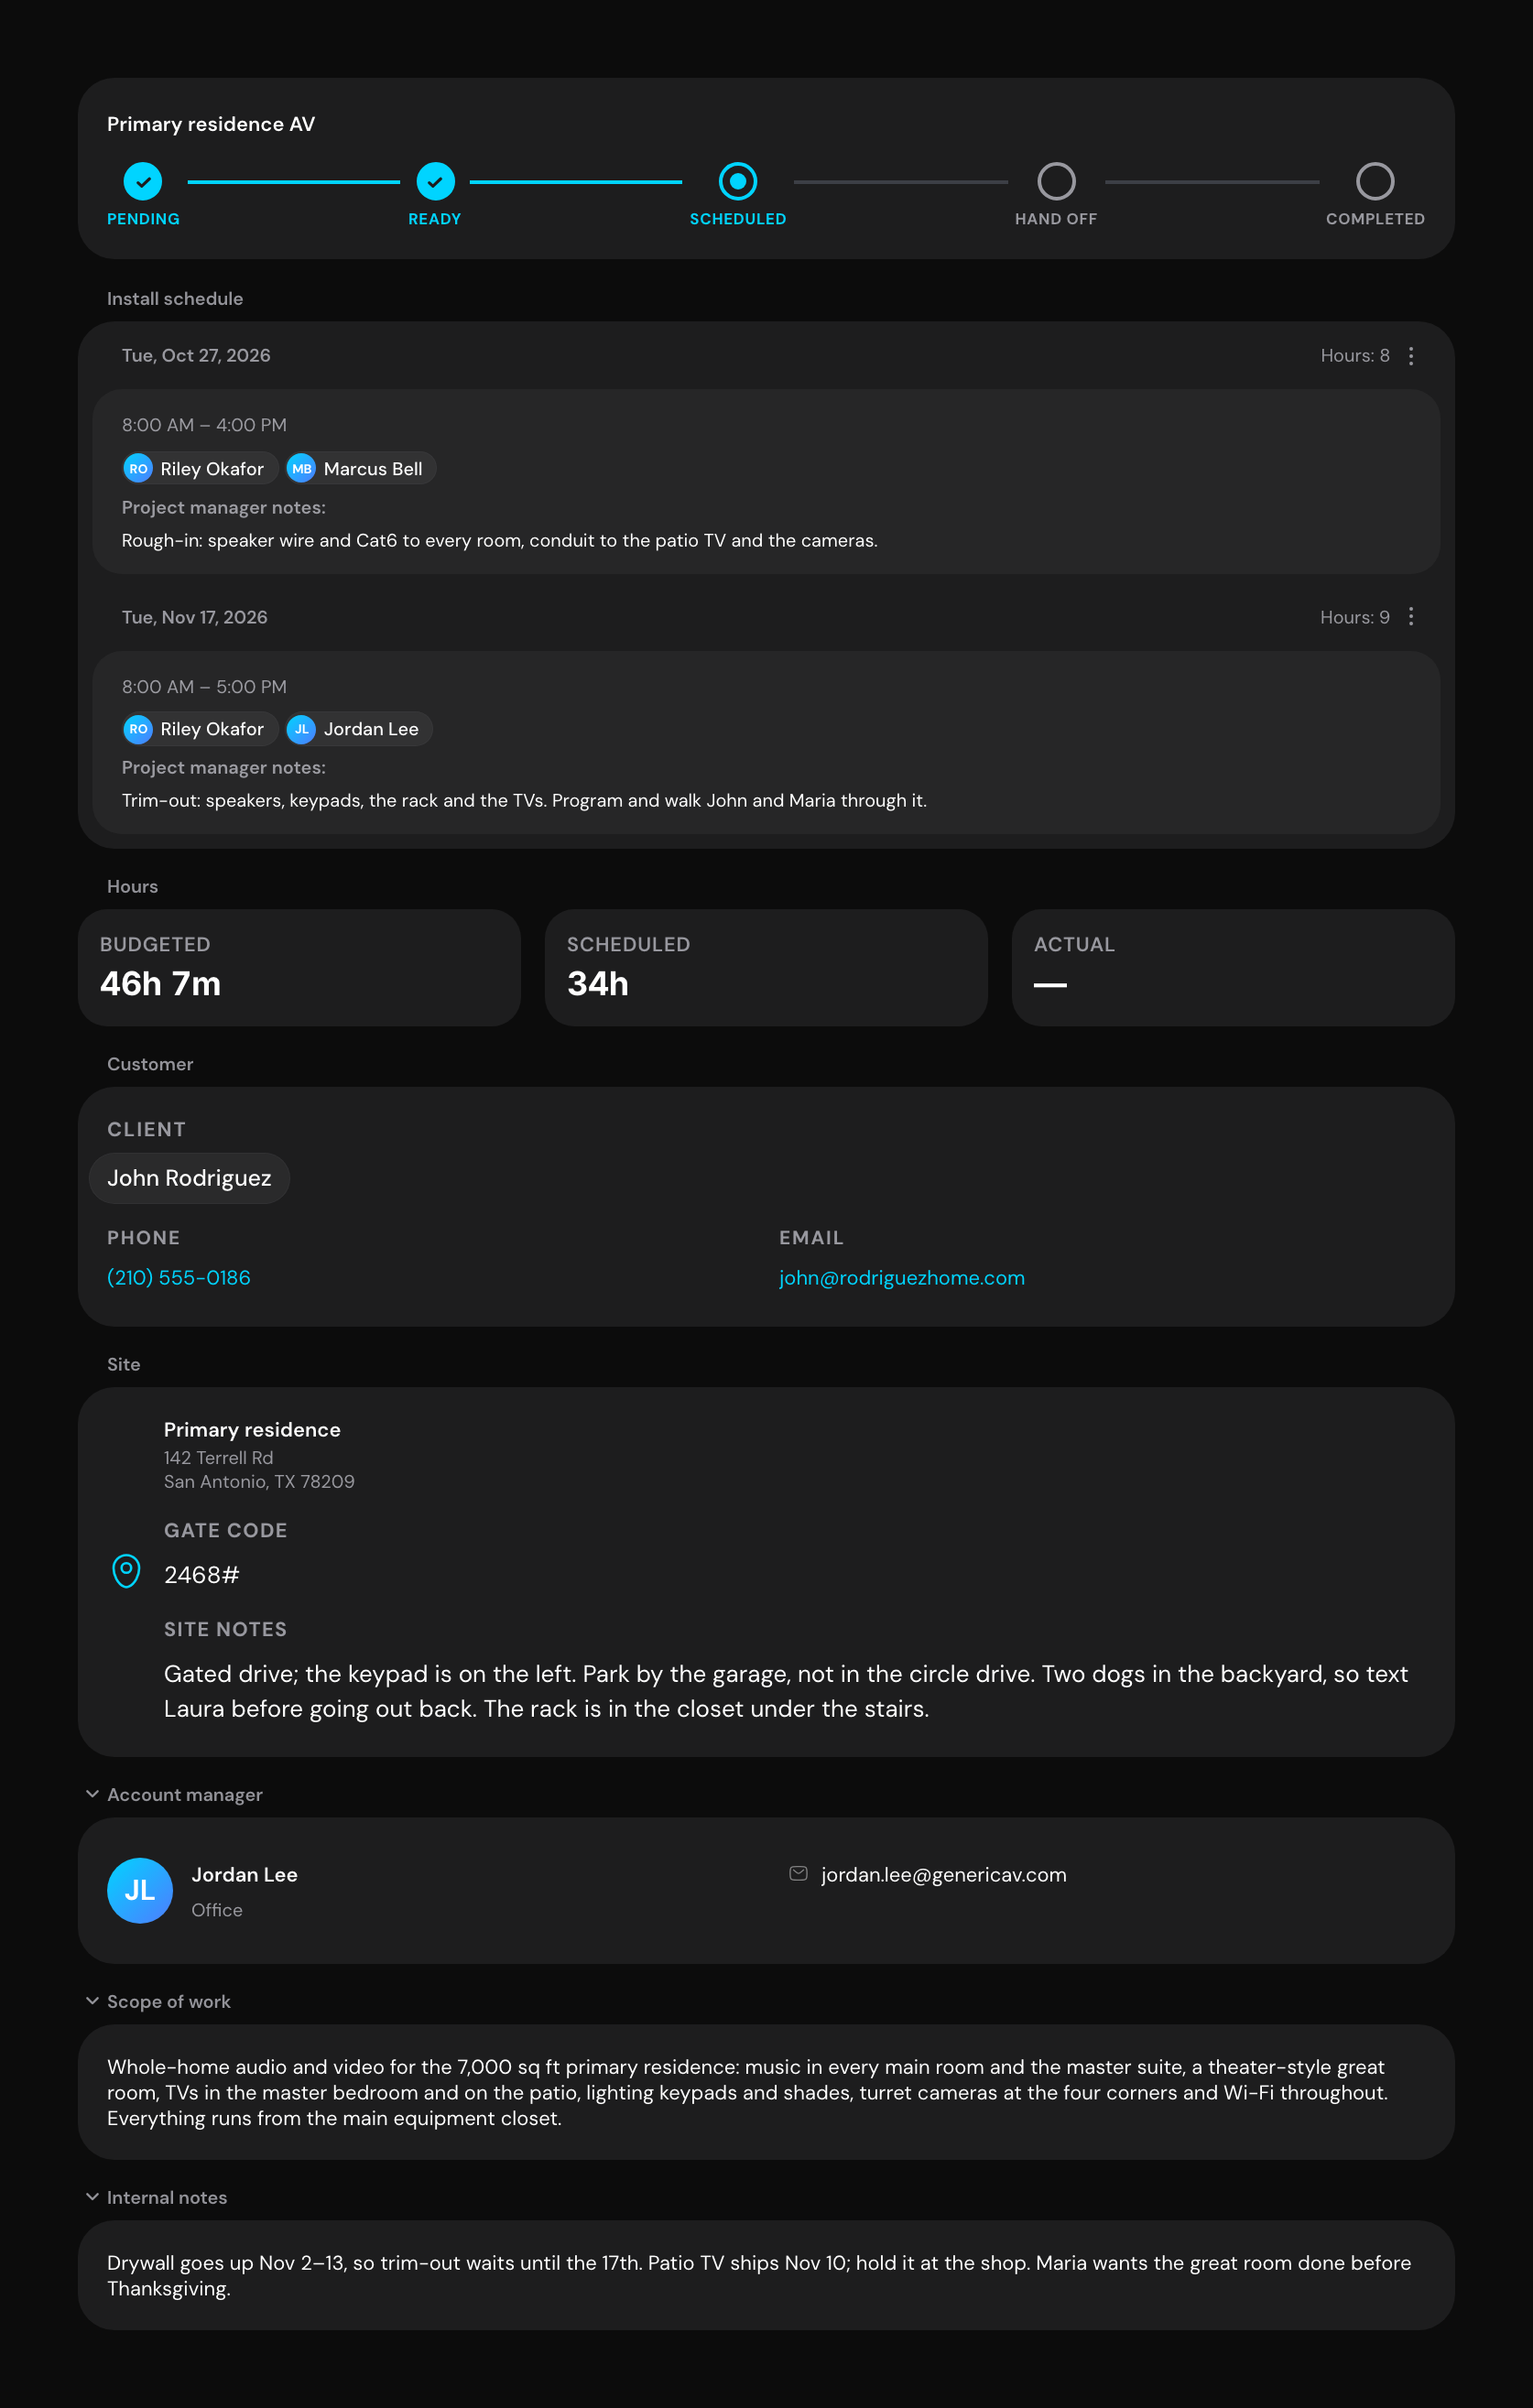The image size is (1533, 2408).
Task: Click the Hours: 9 label
Action: point(1355,617)
